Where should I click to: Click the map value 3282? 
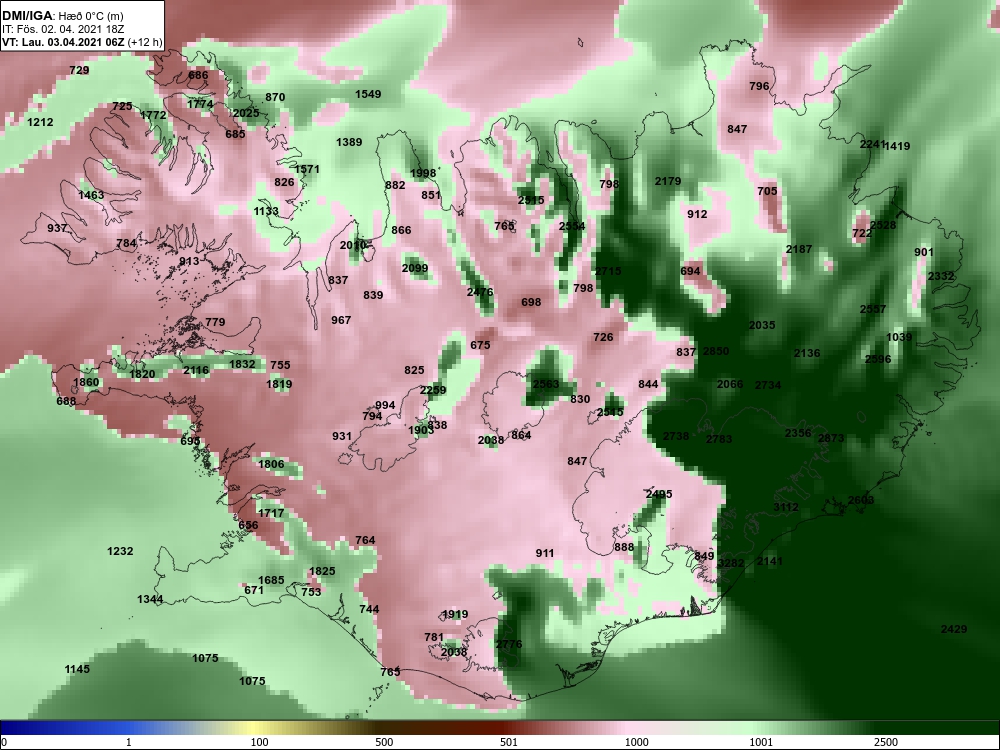pos(731,562)
